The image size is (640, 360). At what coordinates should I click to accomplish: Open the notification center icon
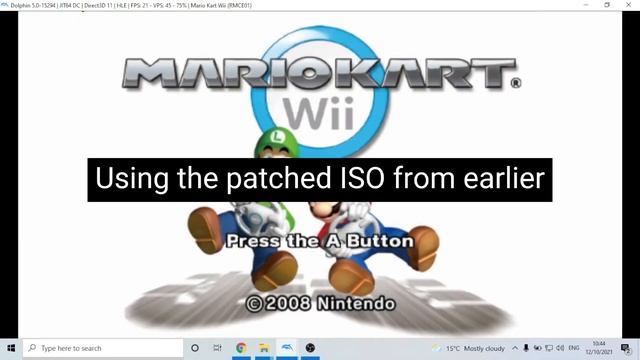(x=625, y=348)
